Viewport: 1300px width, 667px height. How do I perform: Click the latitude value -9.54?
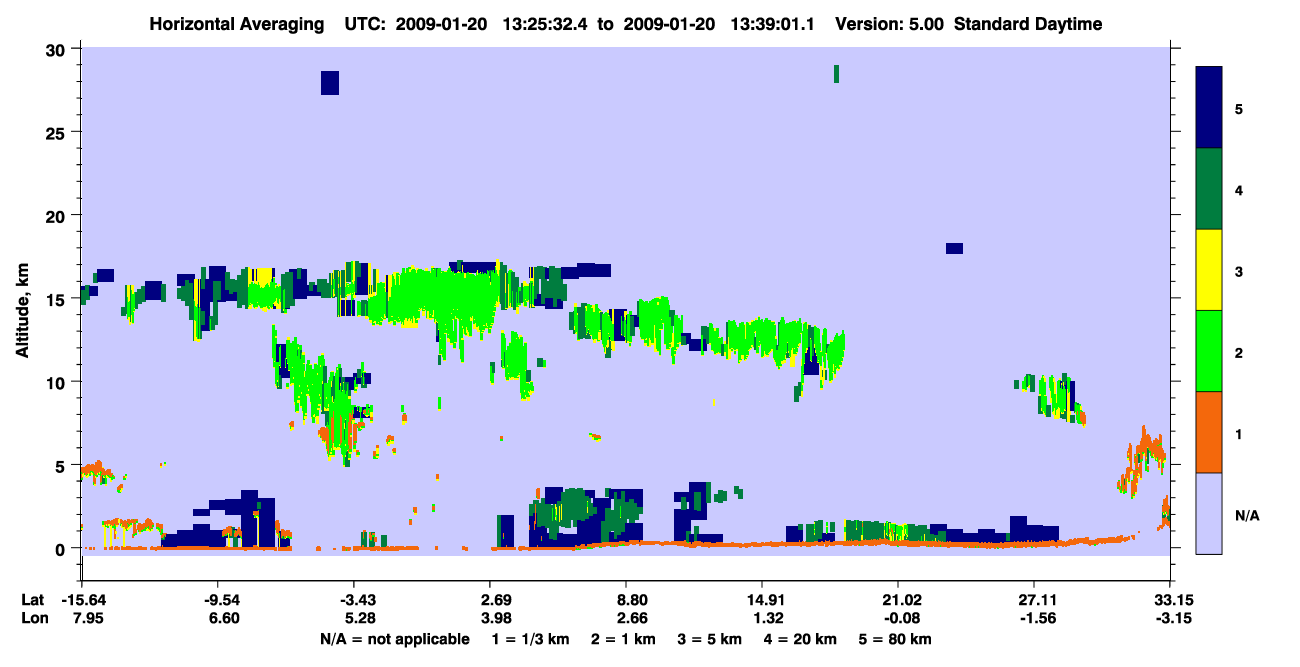tap(221, 600)
